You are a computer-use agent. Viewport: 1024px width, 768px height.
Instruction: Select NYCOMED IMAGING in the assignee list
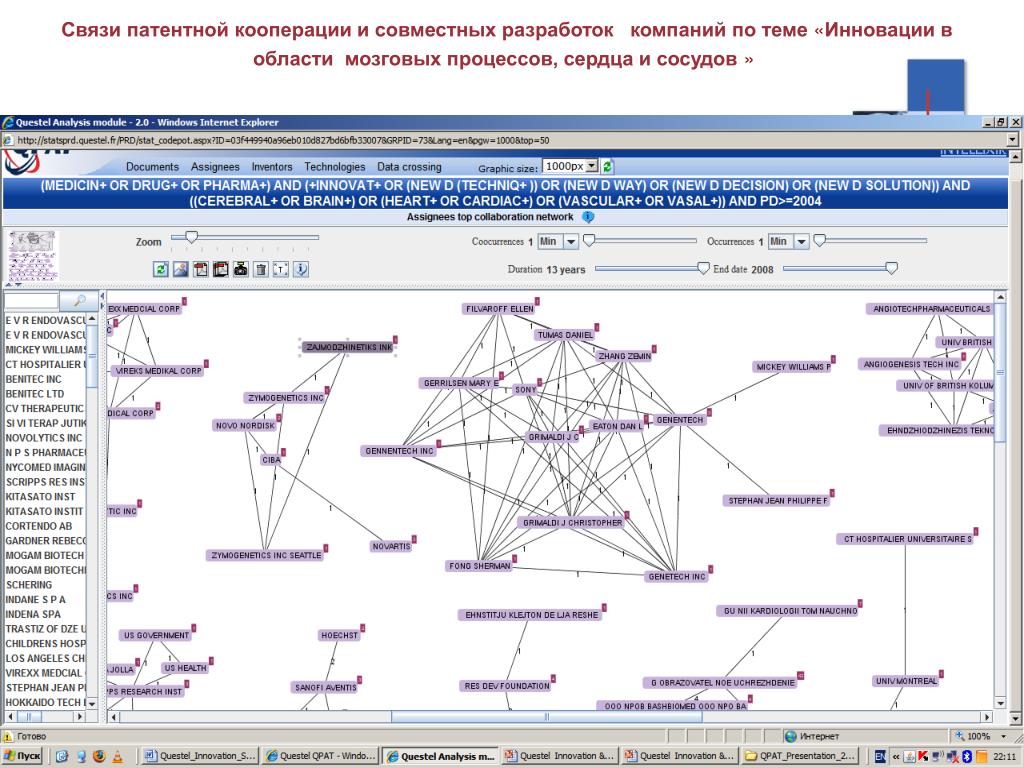[x=46, y=467]
